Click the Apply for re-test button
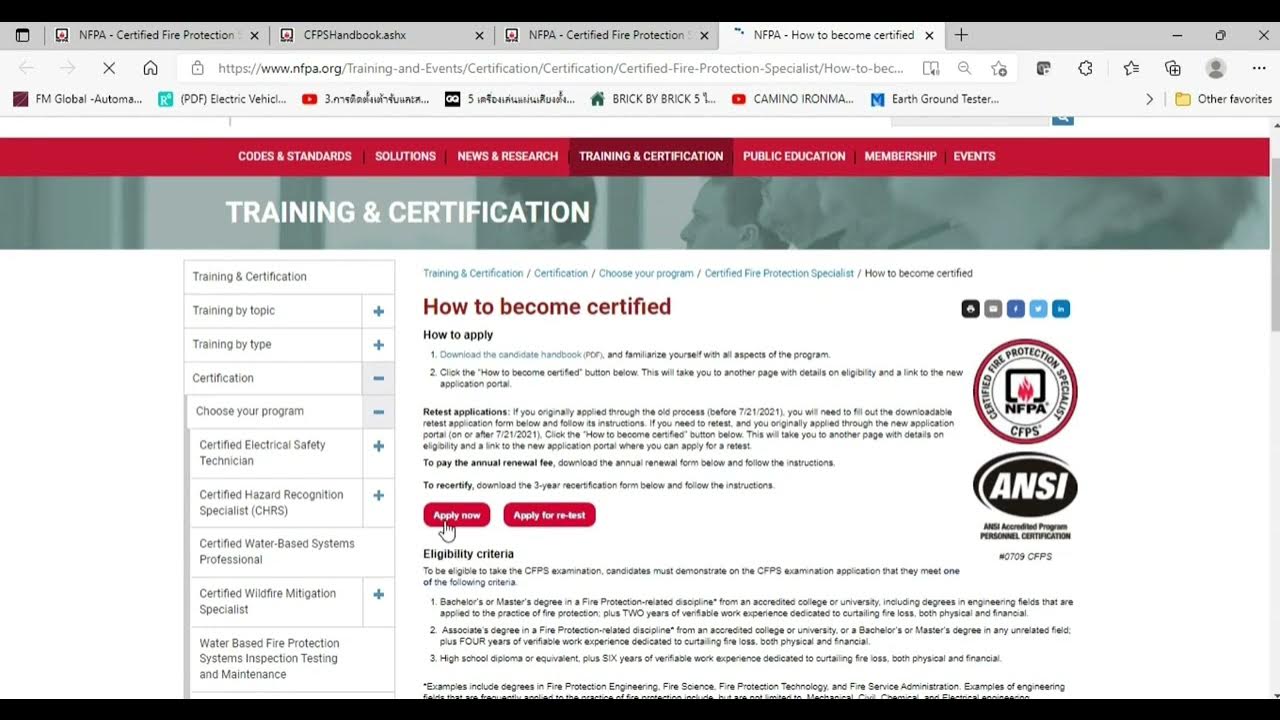This screenshot has height=720, width=1280. click(549, 515)
